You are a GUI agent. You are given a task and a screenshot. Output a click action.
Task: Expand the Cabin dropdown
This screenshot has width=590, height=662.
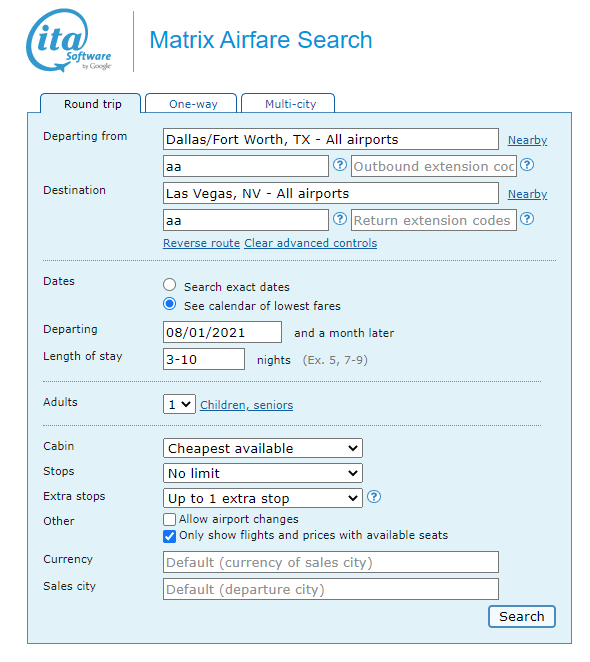263,448
